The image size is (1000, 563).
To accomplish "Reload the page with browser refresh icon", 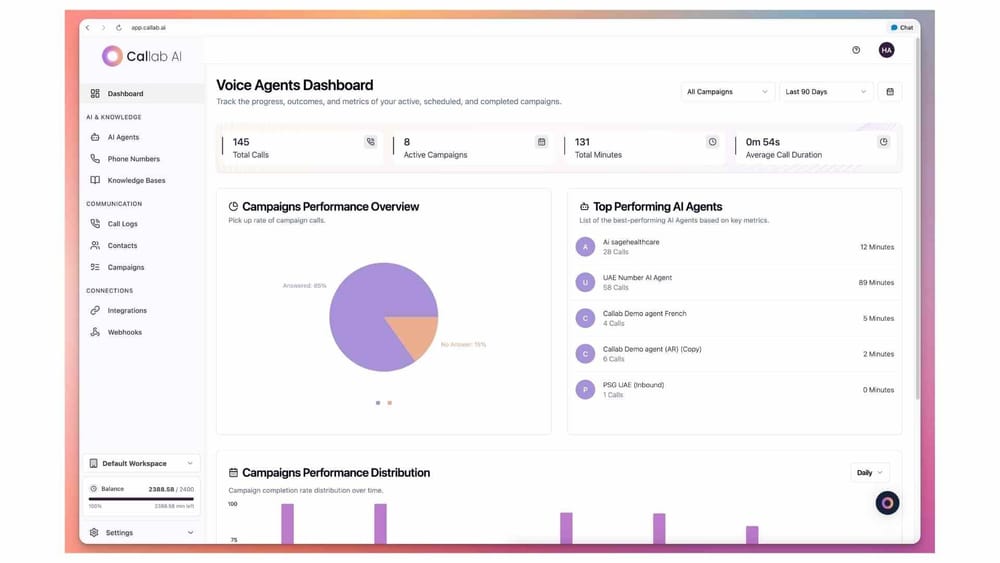I will tap(118, 28).
